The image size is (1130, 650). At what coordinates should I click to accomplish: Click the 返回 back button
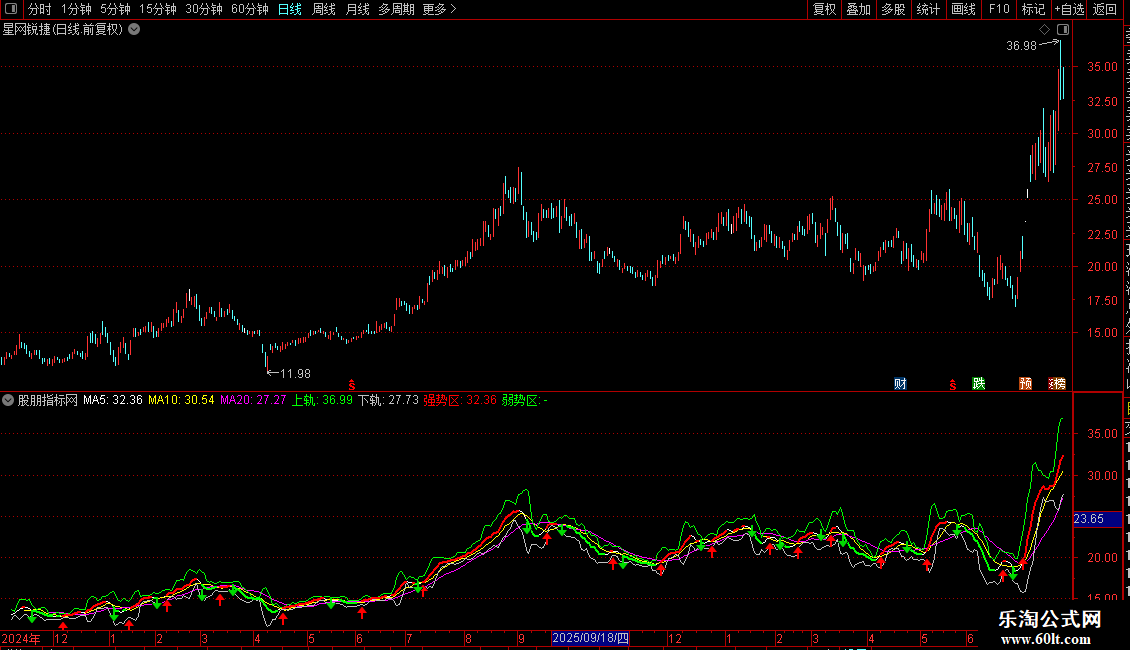click(1105, 9)
